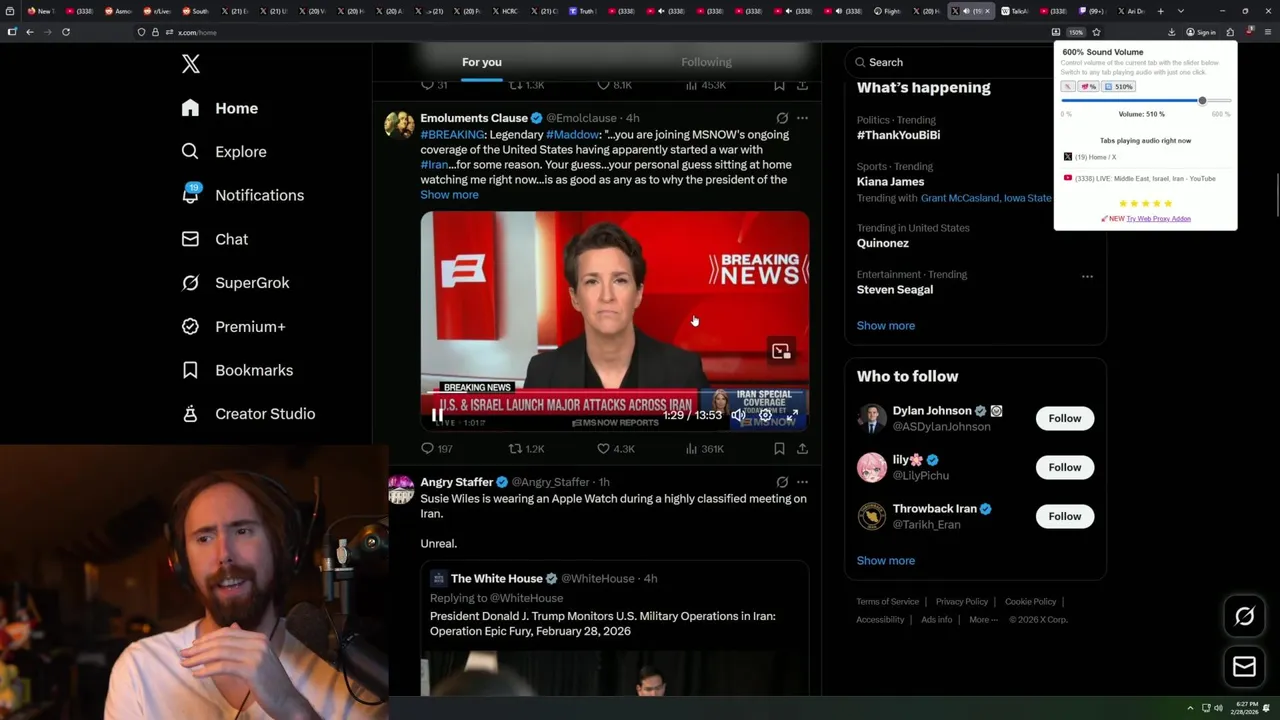The image size is (1280, 720).
Task: Click the browser reload button
Action: [x=66, y=32]
